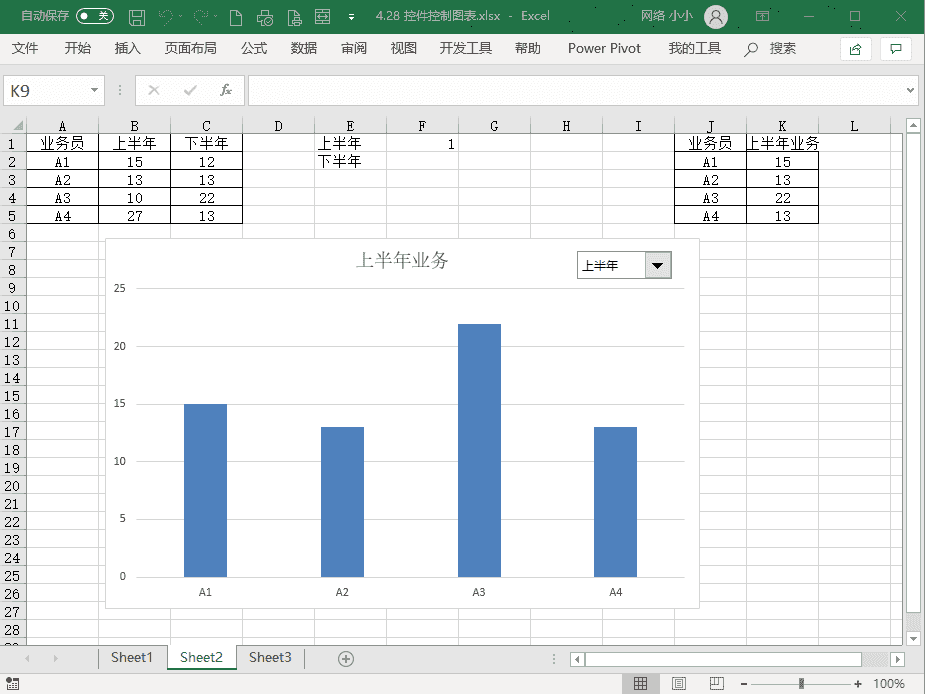Viewport: 926px width, 694px height.
Task: Switch to the Sheet3 tab
Action: (270, 657)
